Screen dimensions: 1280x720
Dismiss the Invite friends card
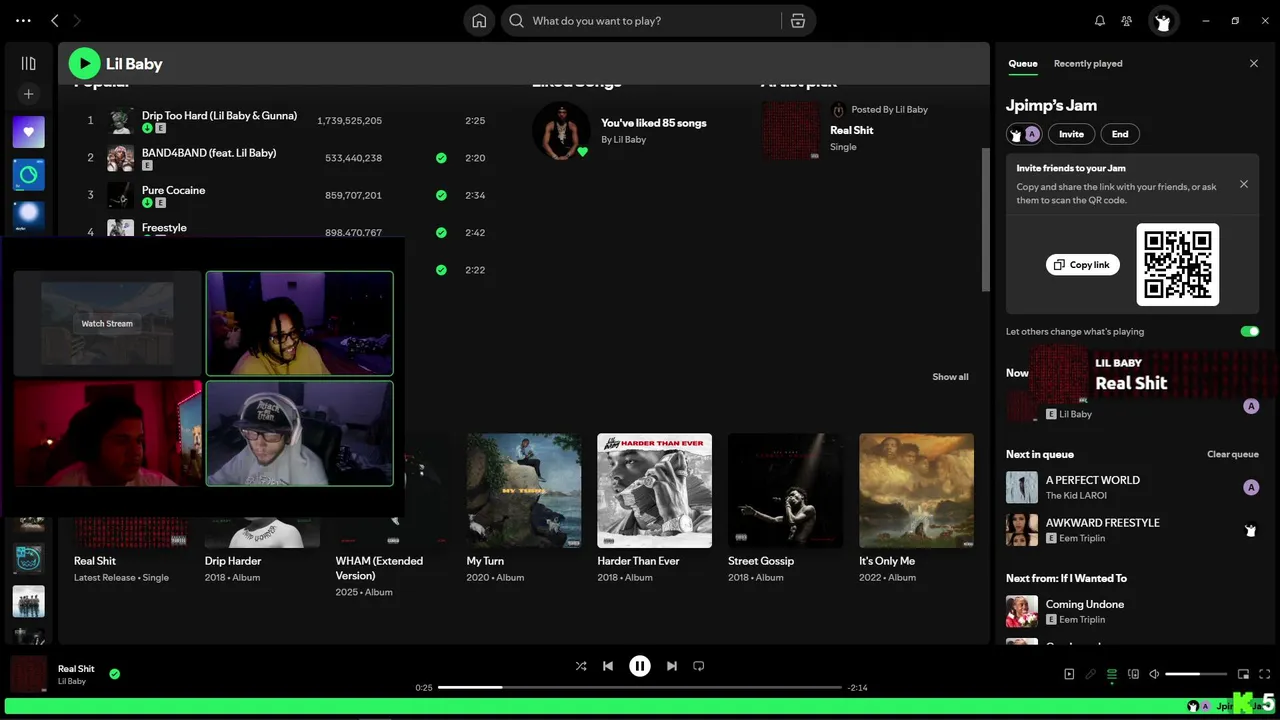[1244, 184]
